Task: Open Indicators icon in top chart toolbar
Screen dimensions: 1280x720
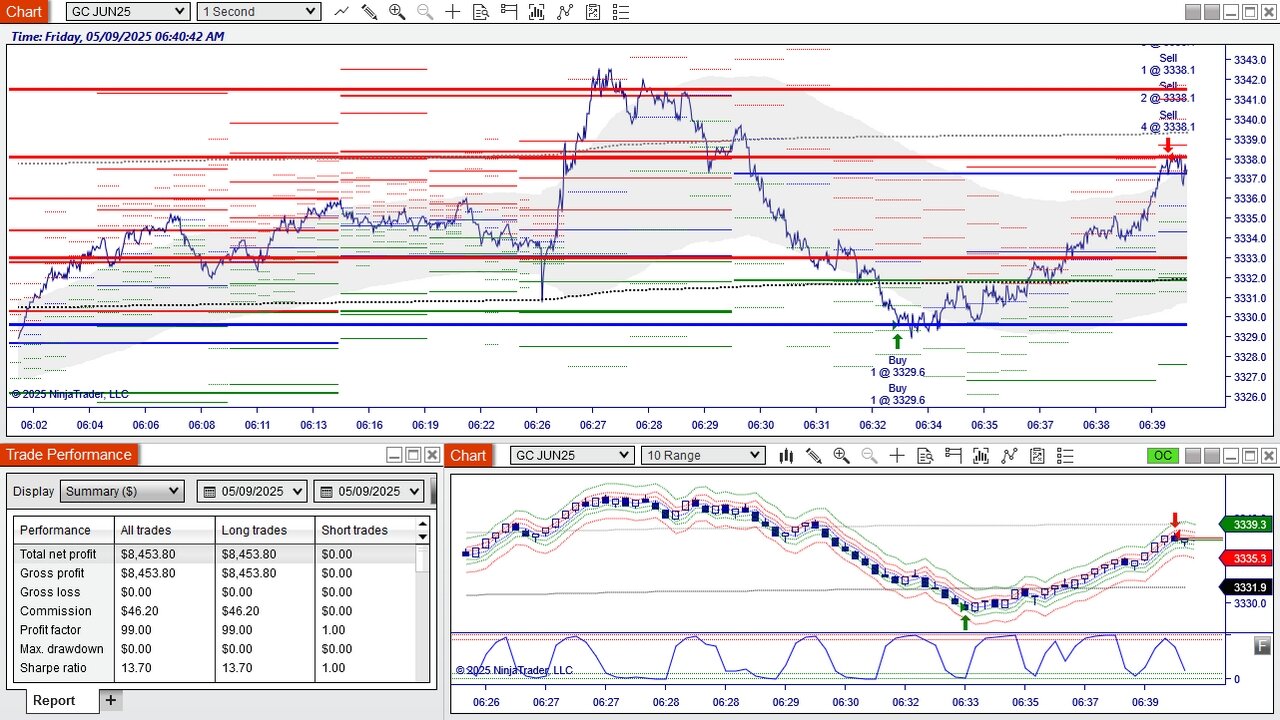Action: pyautogui.click(x=565, y=12)
